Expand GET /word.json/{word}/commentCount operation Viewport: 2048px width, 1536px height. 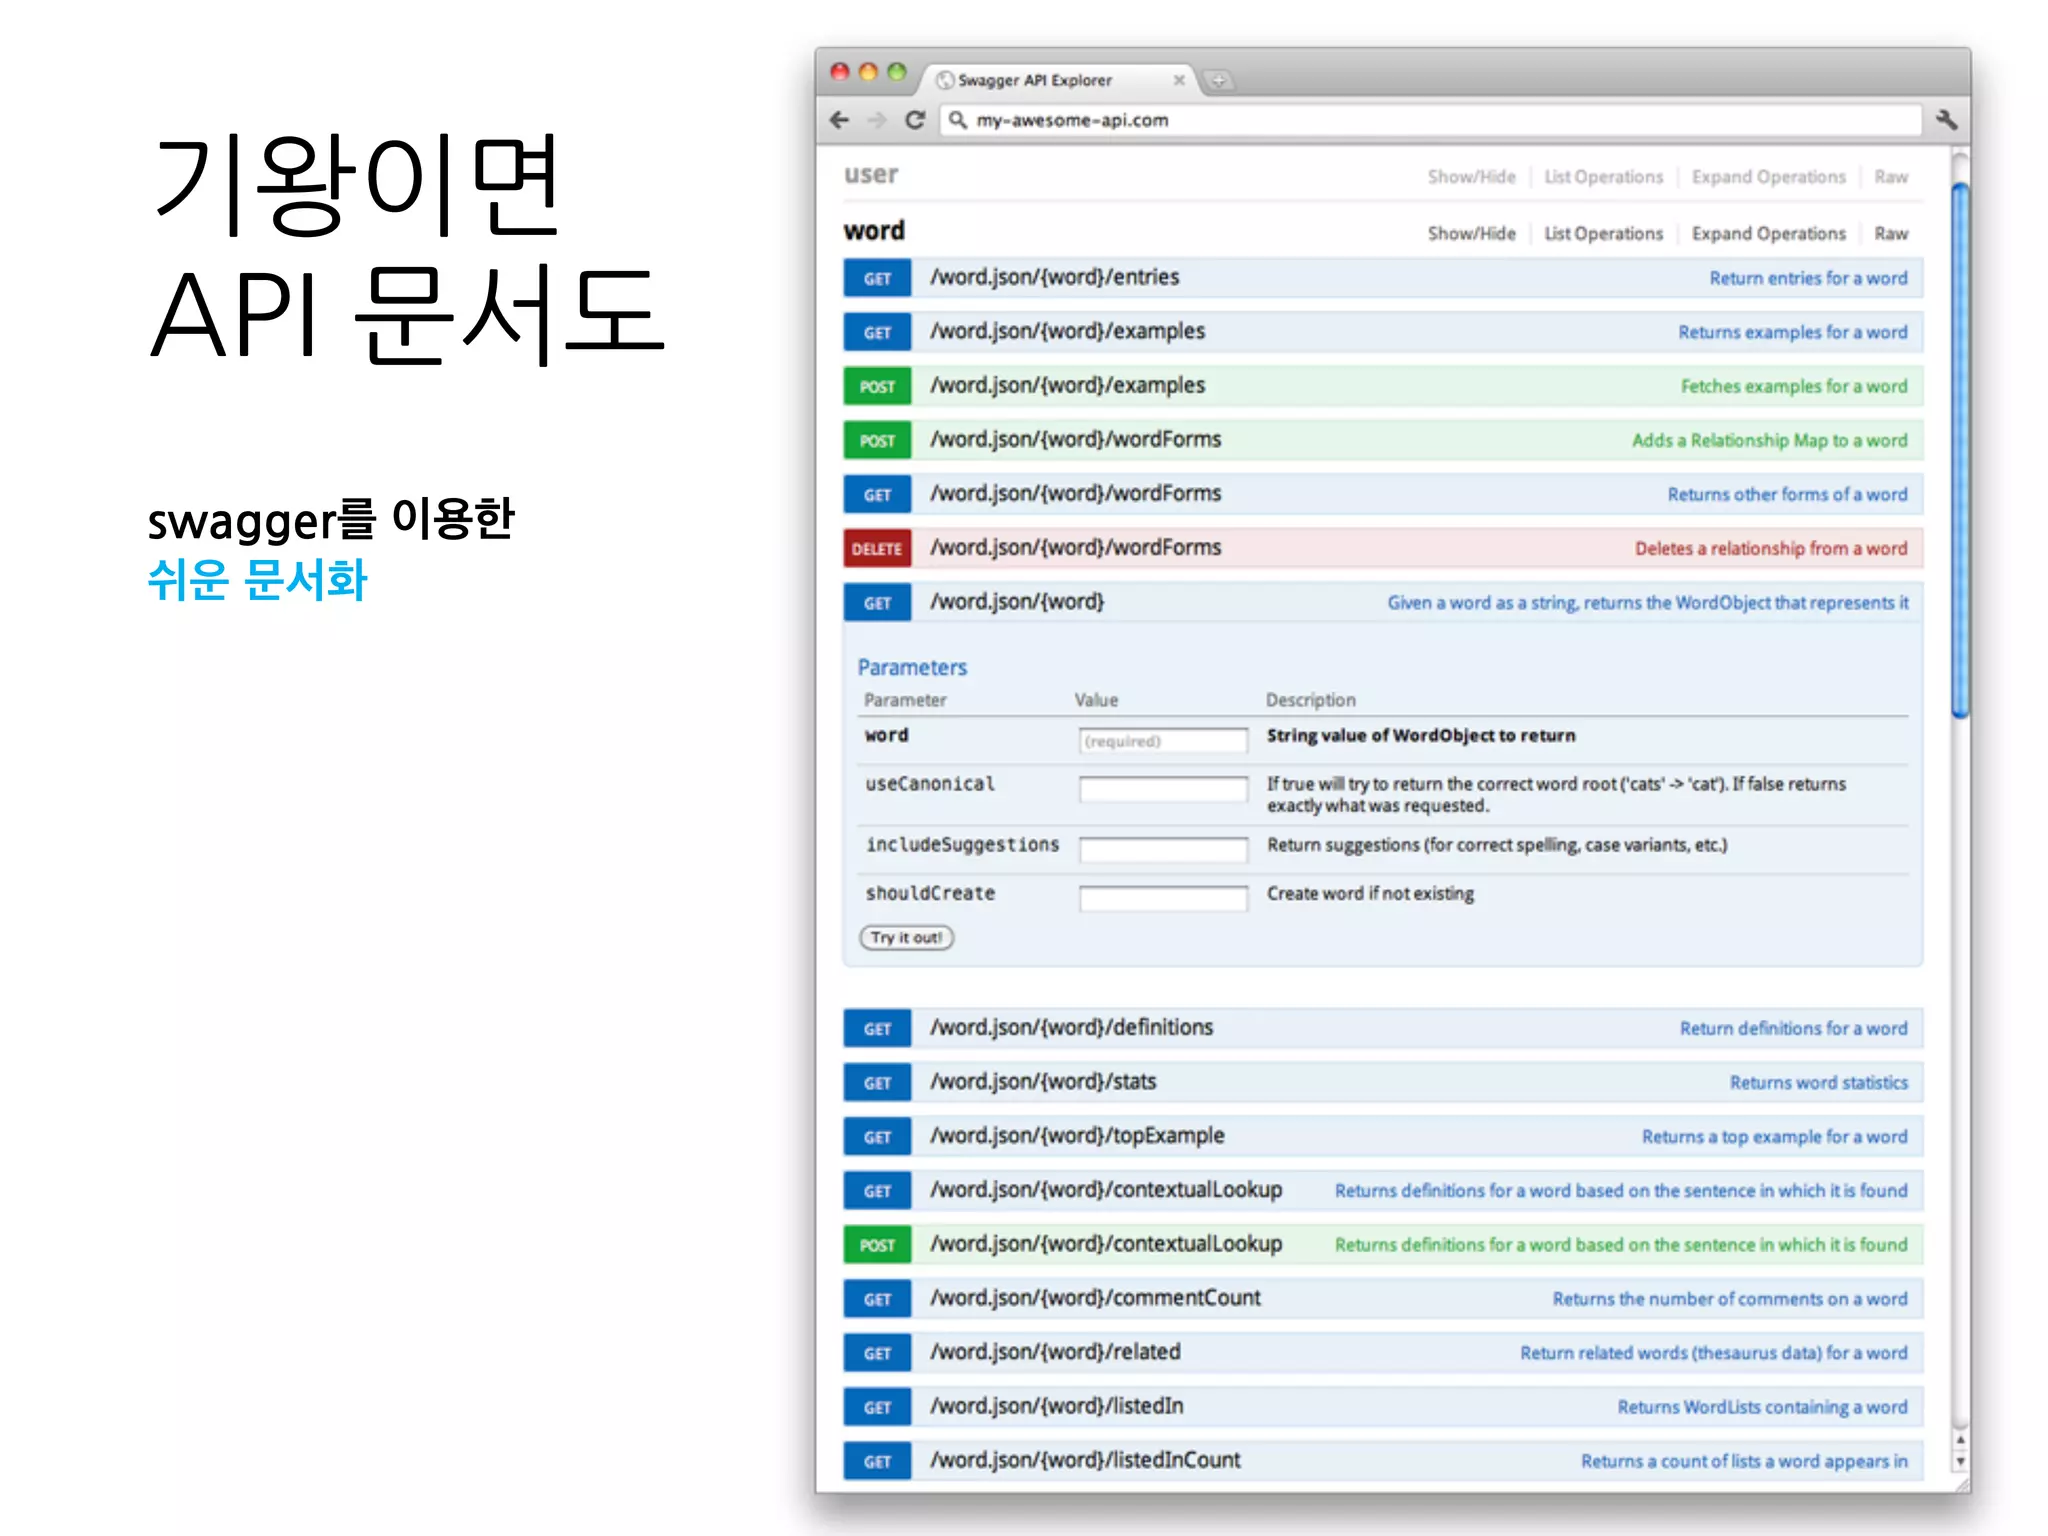(1382, 1298)
